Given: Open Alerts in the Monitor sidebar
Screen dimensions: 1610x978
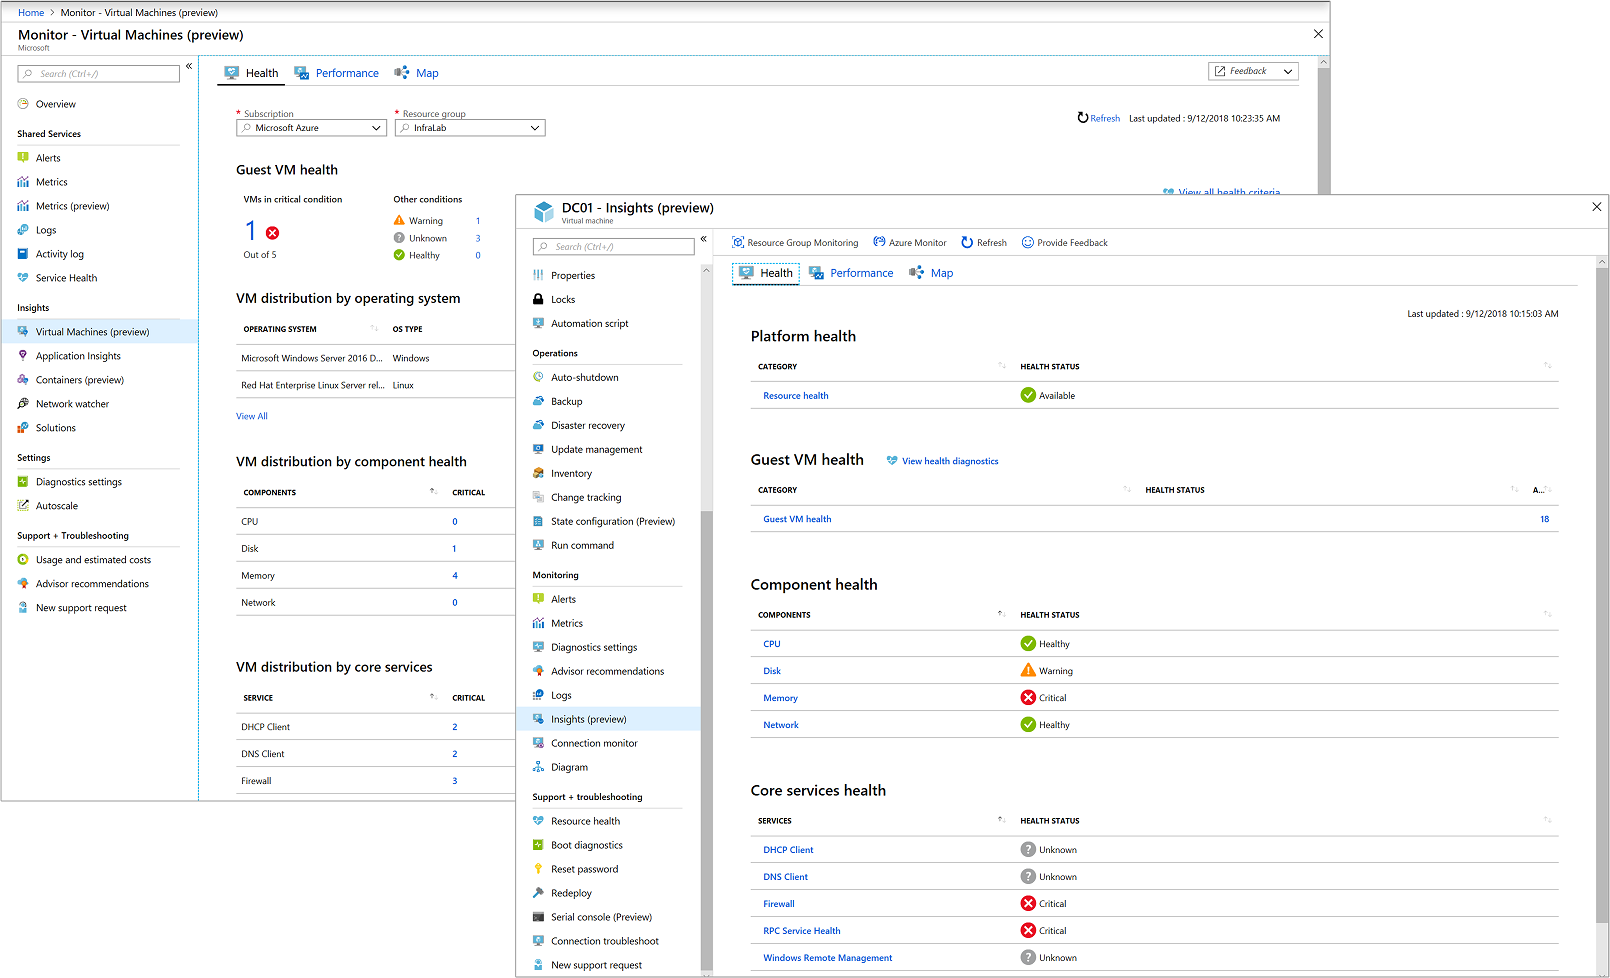Looking at the screenshot, I should pyautogui.click(x=46, y=157).
